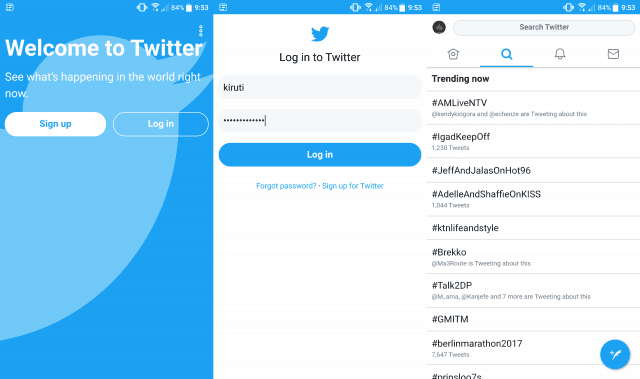This screenshot has width=640, height=379.
Task: Click the username field containing kiruti
Action: click(320, 87)
